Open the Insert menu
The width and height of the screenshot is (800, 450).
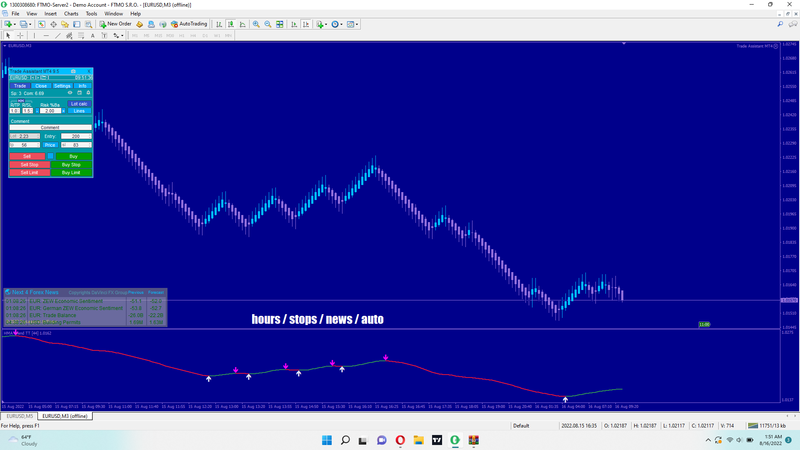click(51, 14)
